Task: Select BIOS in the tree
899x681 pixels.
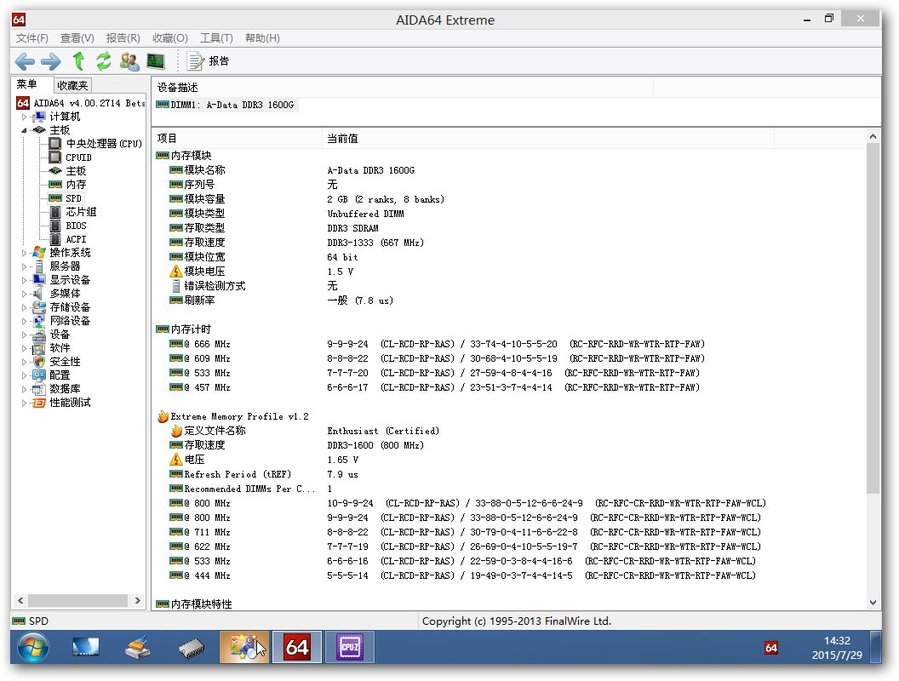Action: pos(68,226)
